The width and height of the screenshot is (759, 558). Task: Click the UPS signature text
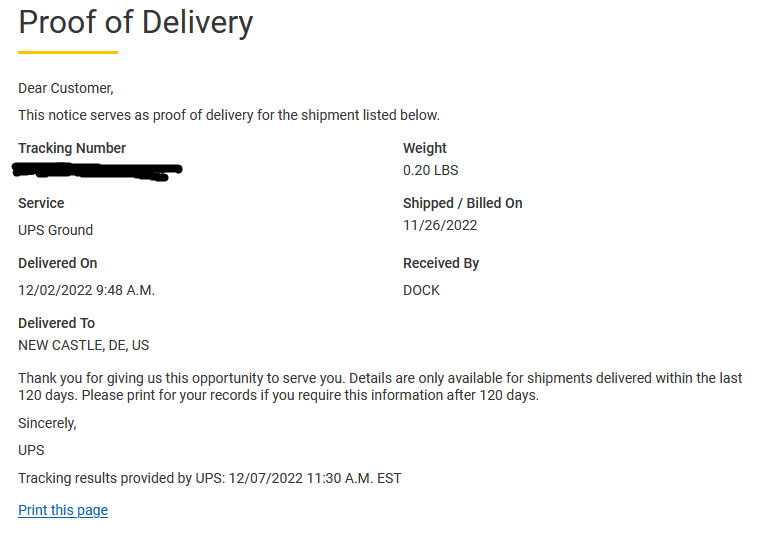point(31,451)
